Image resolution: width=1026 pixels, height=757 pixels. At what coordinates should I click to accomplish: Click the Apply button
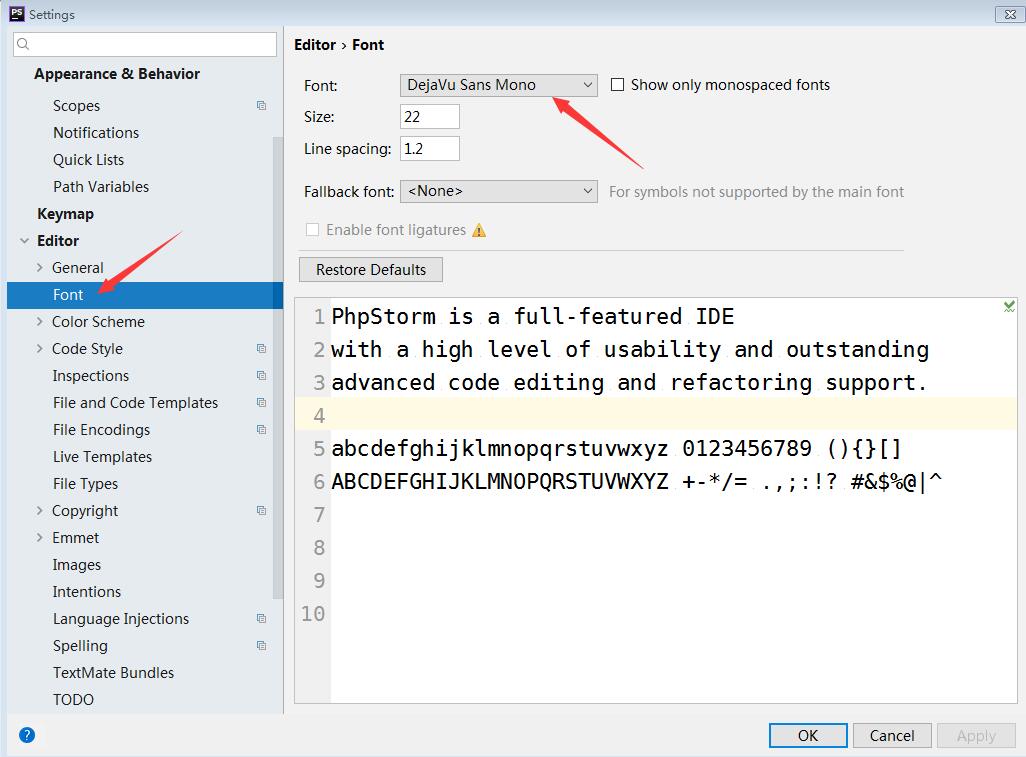976,735
